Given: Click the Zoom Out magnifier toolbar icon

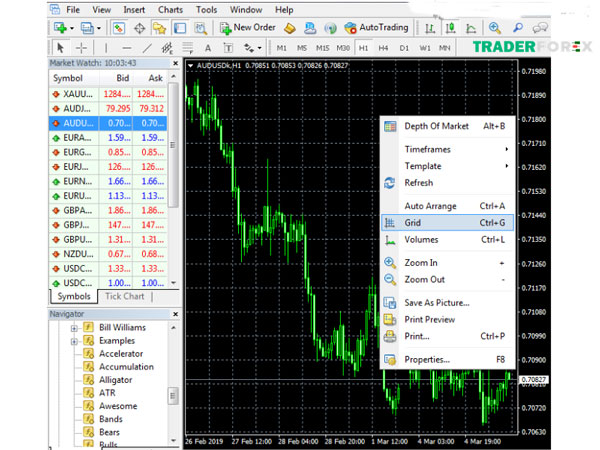Looking at the screenshot, I should point(518,28).
